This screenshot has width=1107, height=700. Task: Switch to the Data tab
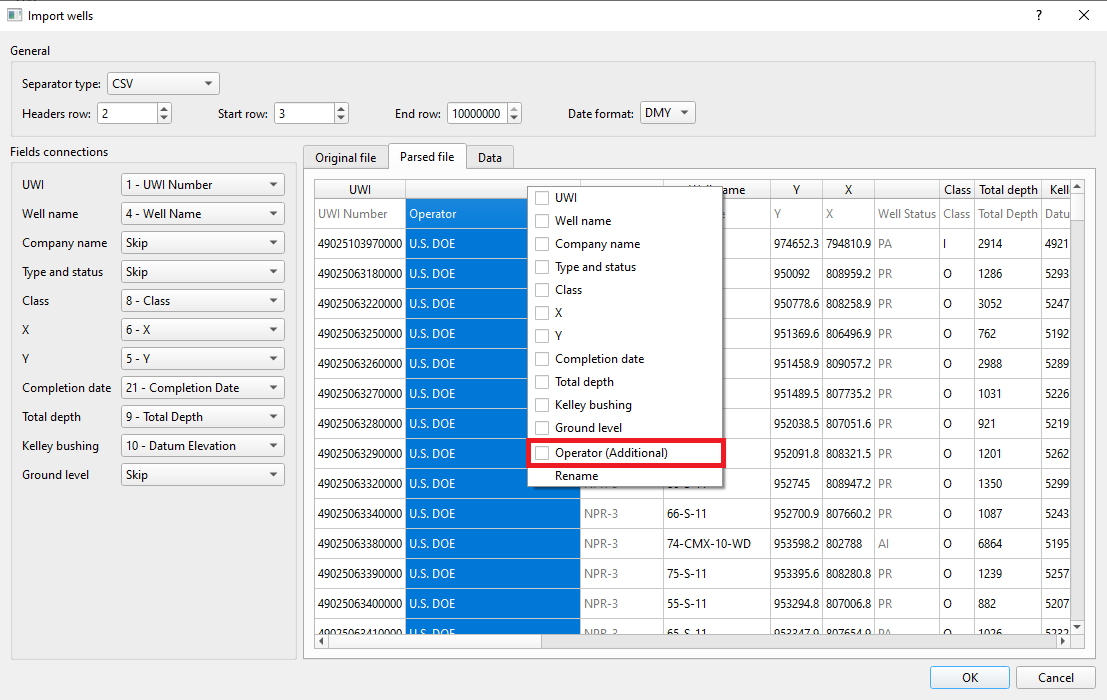[490, 157]
